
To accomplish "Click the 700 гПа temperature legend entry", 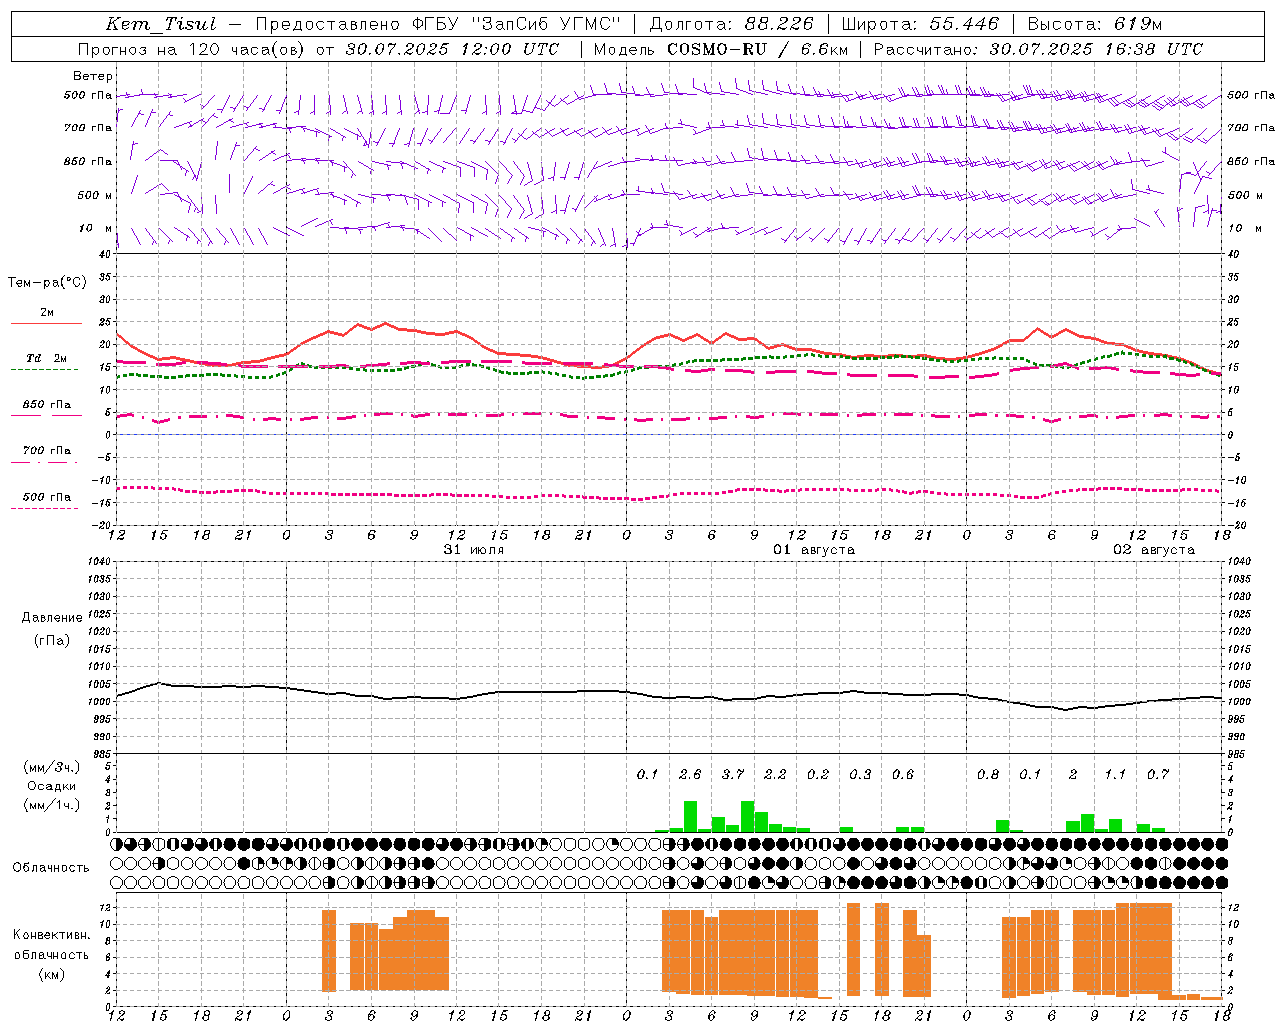I will click(x=47, y=450).
